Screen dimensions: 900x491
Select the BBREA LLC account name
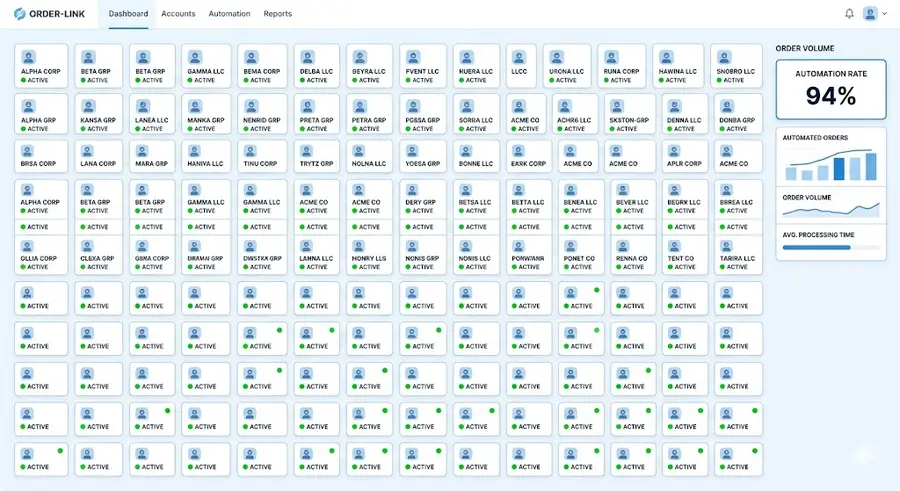tap(736, 202)
